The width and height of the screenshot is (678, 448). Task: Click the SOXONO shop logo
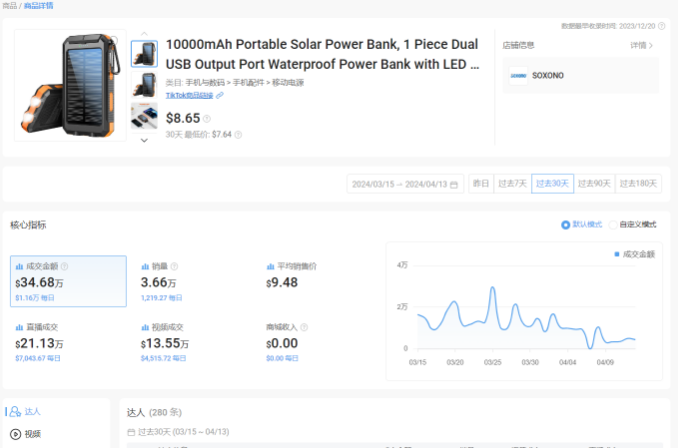(x=518, y=75)
